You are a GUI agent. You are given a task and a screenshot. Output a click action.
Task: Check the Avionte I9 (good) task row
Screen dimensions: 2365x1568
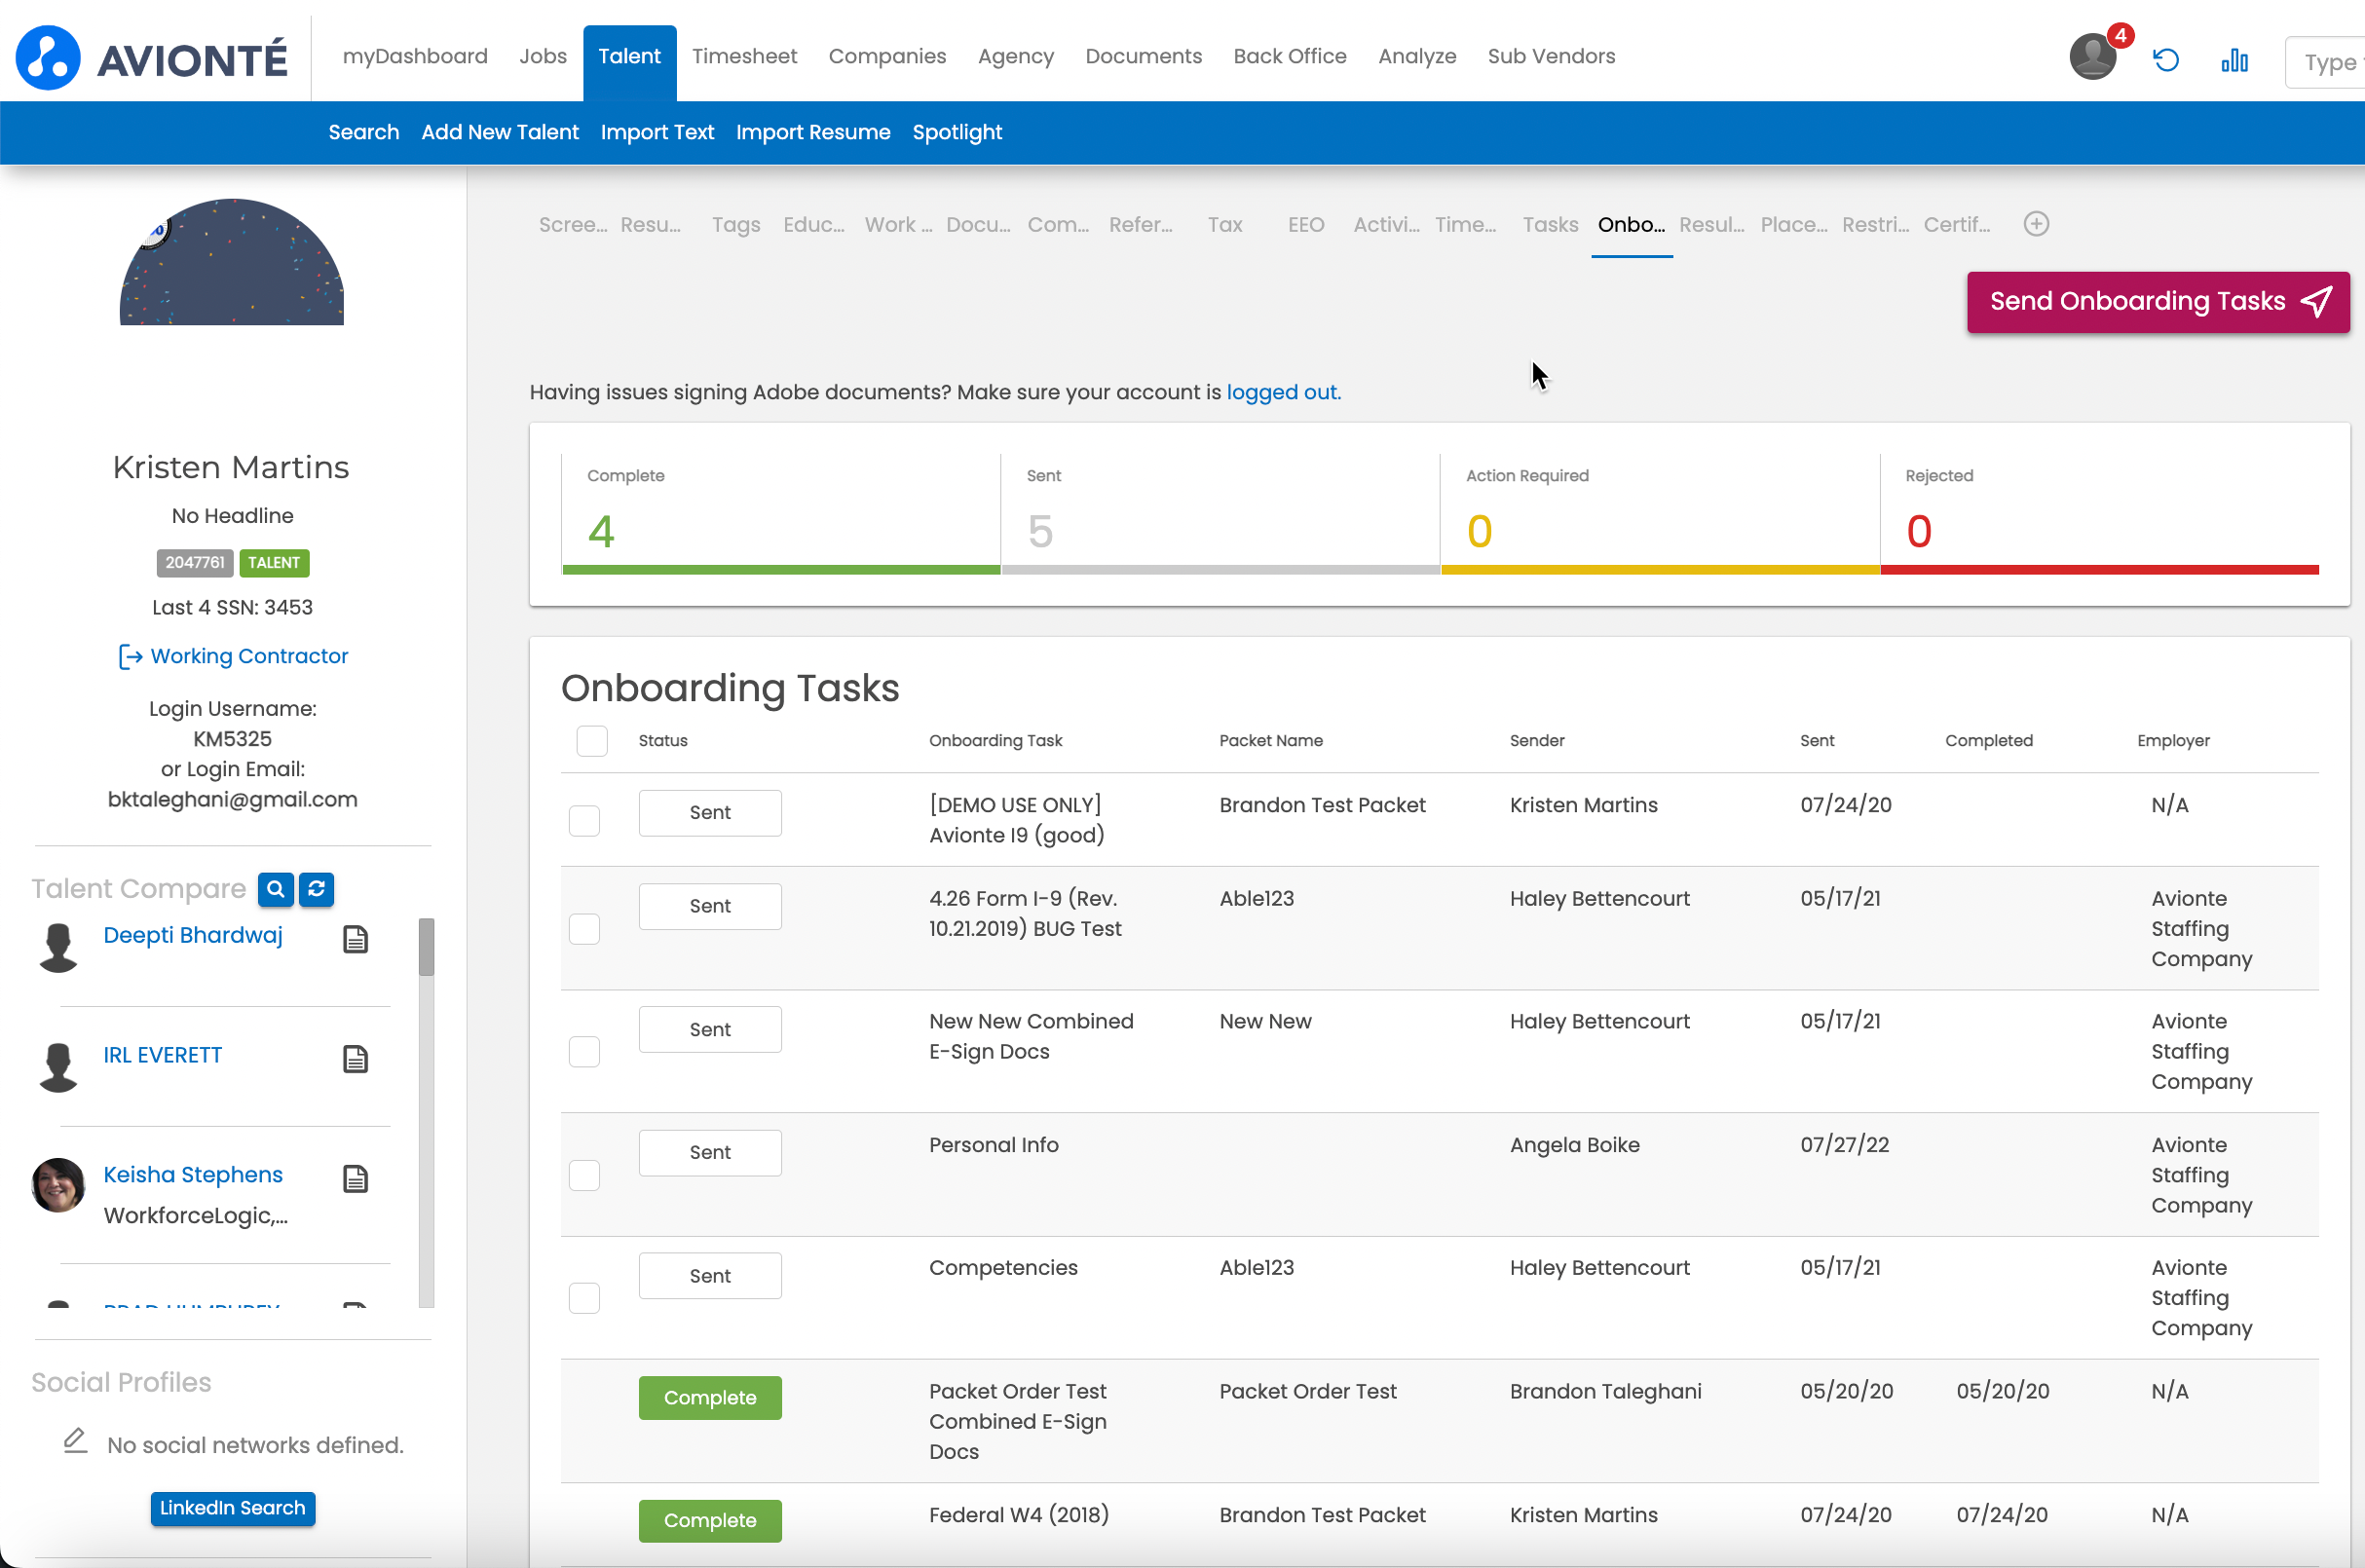[584, 821]
